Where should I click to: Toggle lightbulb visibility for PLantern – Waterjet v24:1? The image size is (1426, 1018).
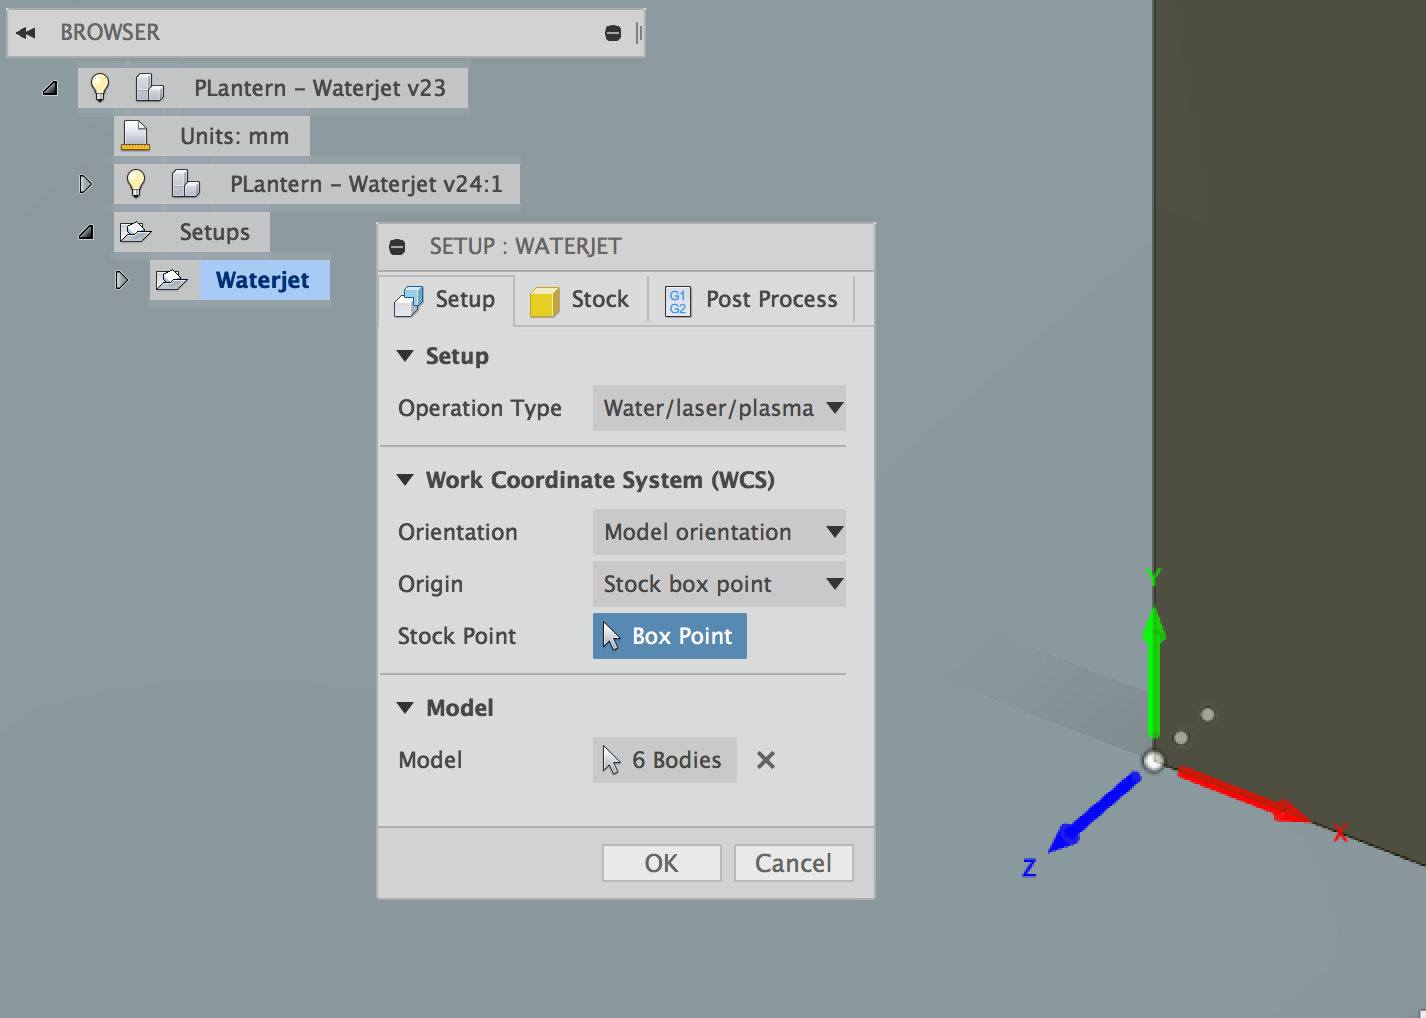pyautogui.click(x=136, y=184)
